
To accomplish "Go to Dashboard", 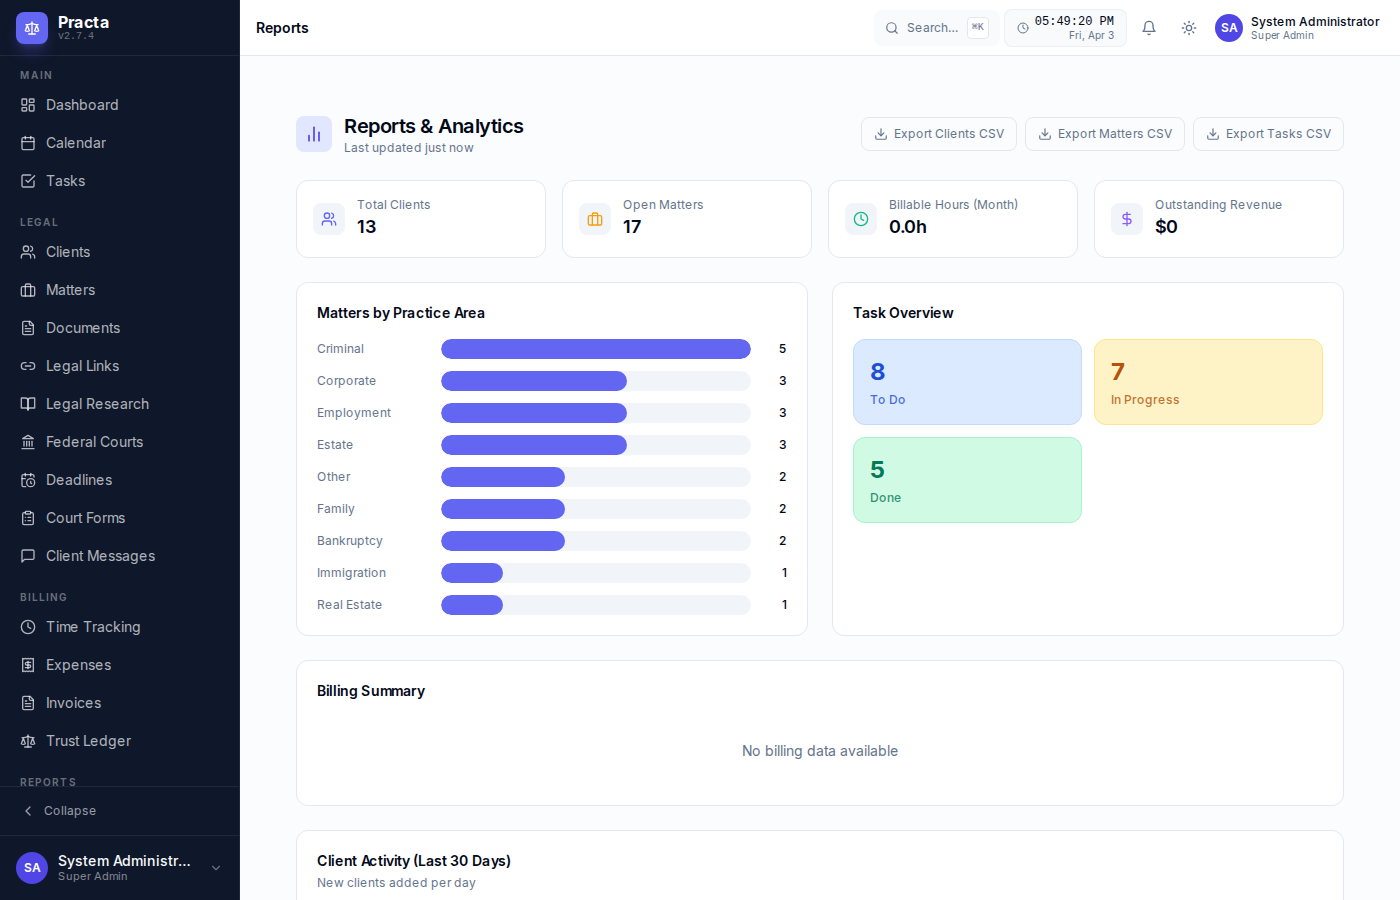I will pyautogui.click(x=120, y=105).
